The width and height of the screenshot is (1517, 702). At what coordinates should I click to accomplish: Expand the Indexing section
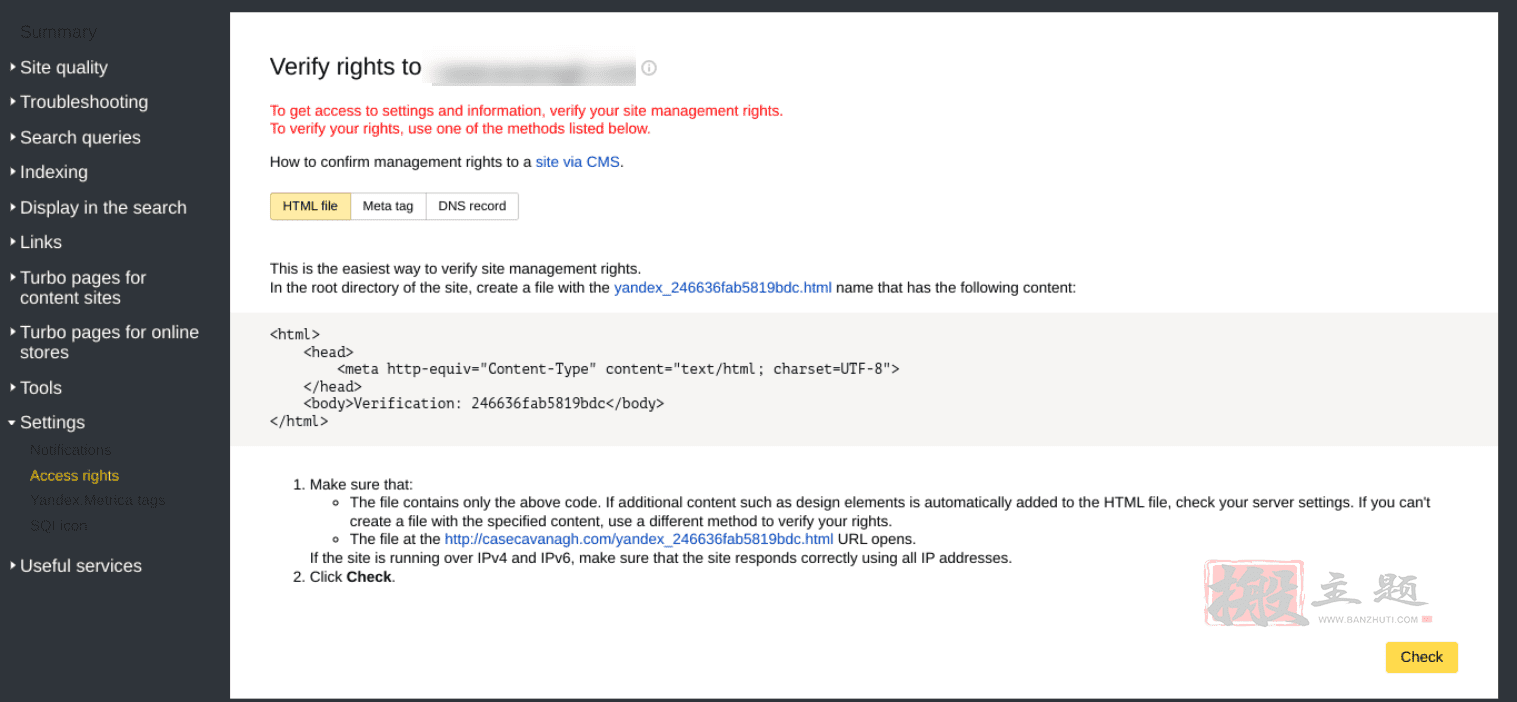(x=53, y=172)
